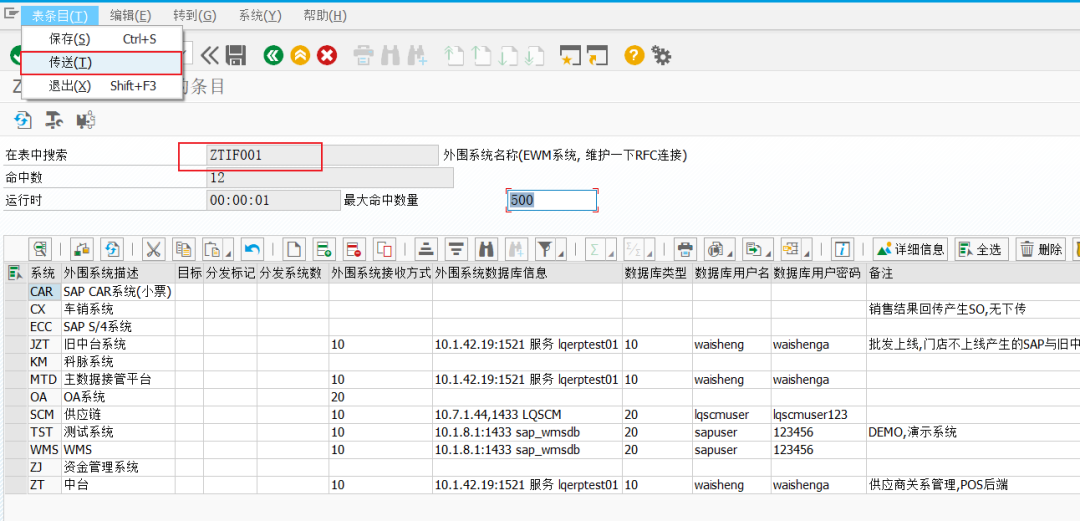
Task: Click the Find binoculars icon in the system toolbar
Action: coord(391,56)
